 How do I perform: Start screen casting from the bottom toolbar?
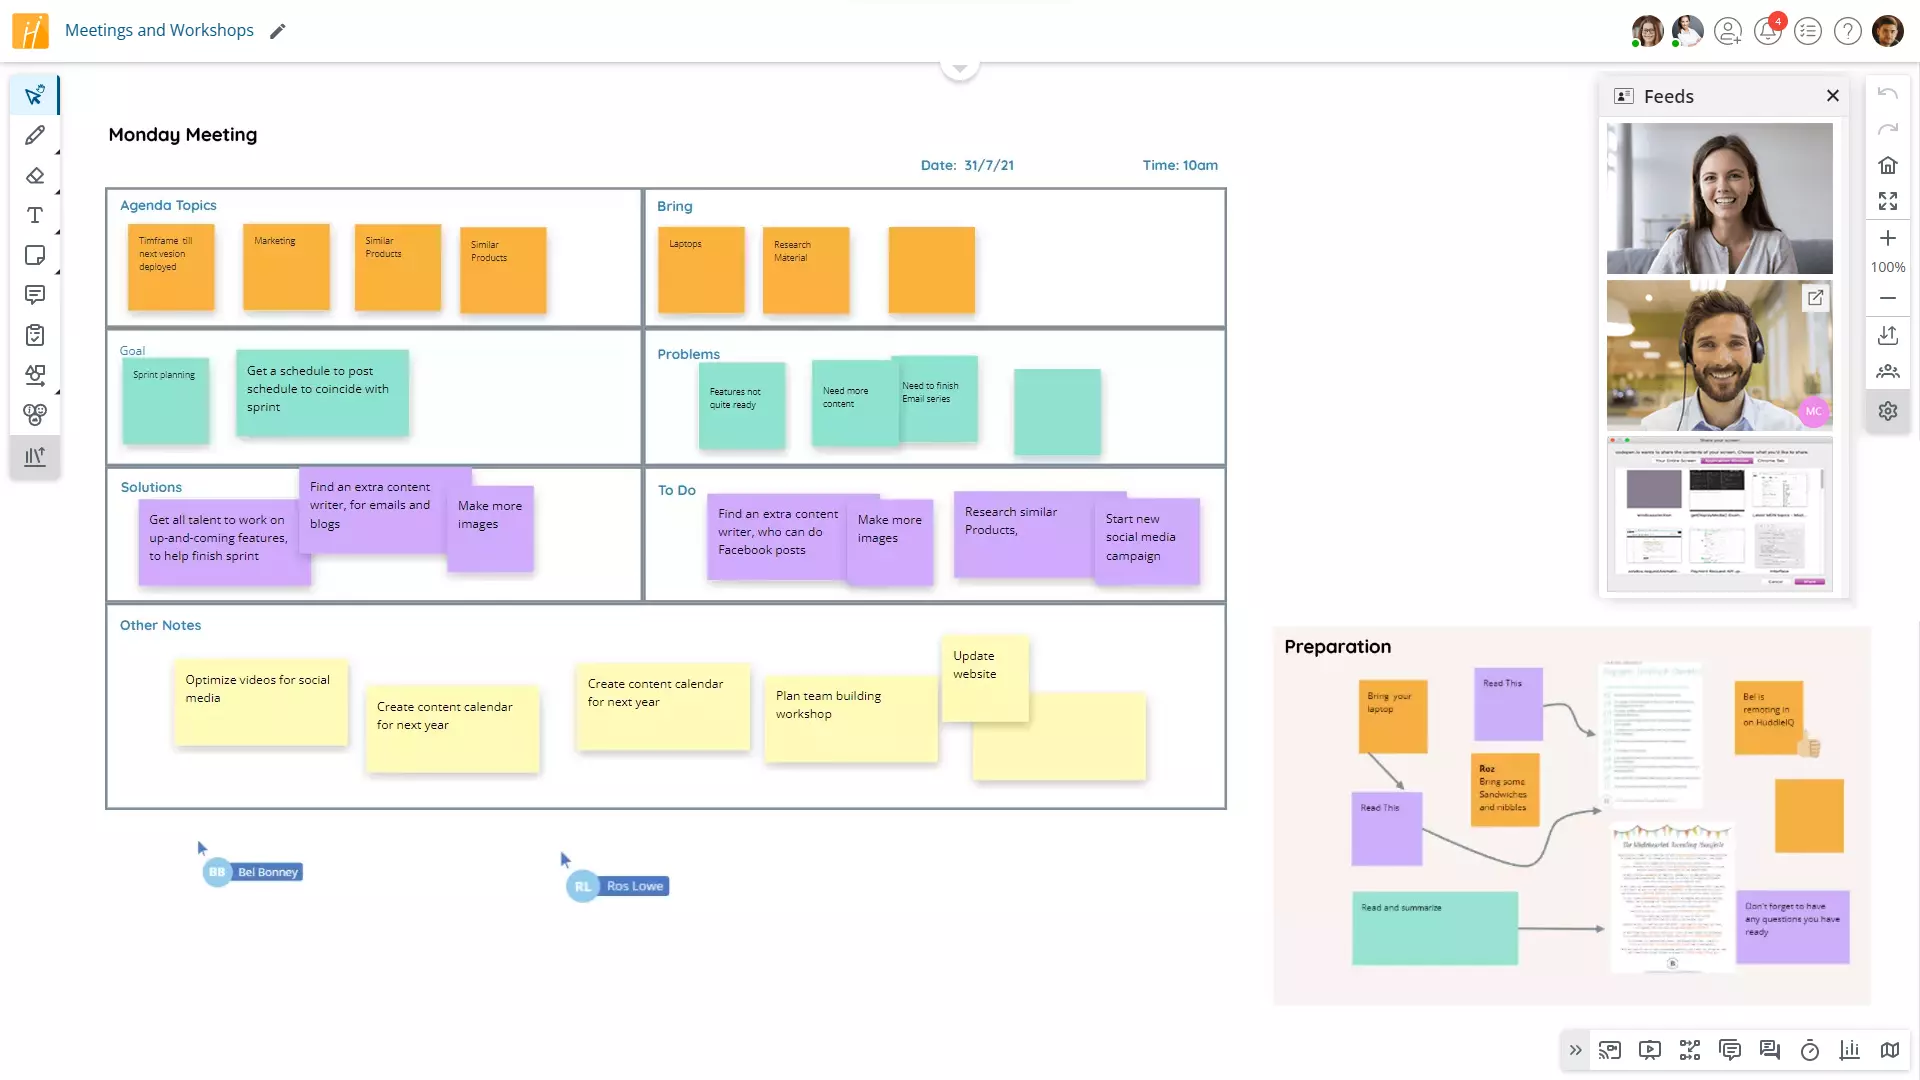pos(1610,1050)
